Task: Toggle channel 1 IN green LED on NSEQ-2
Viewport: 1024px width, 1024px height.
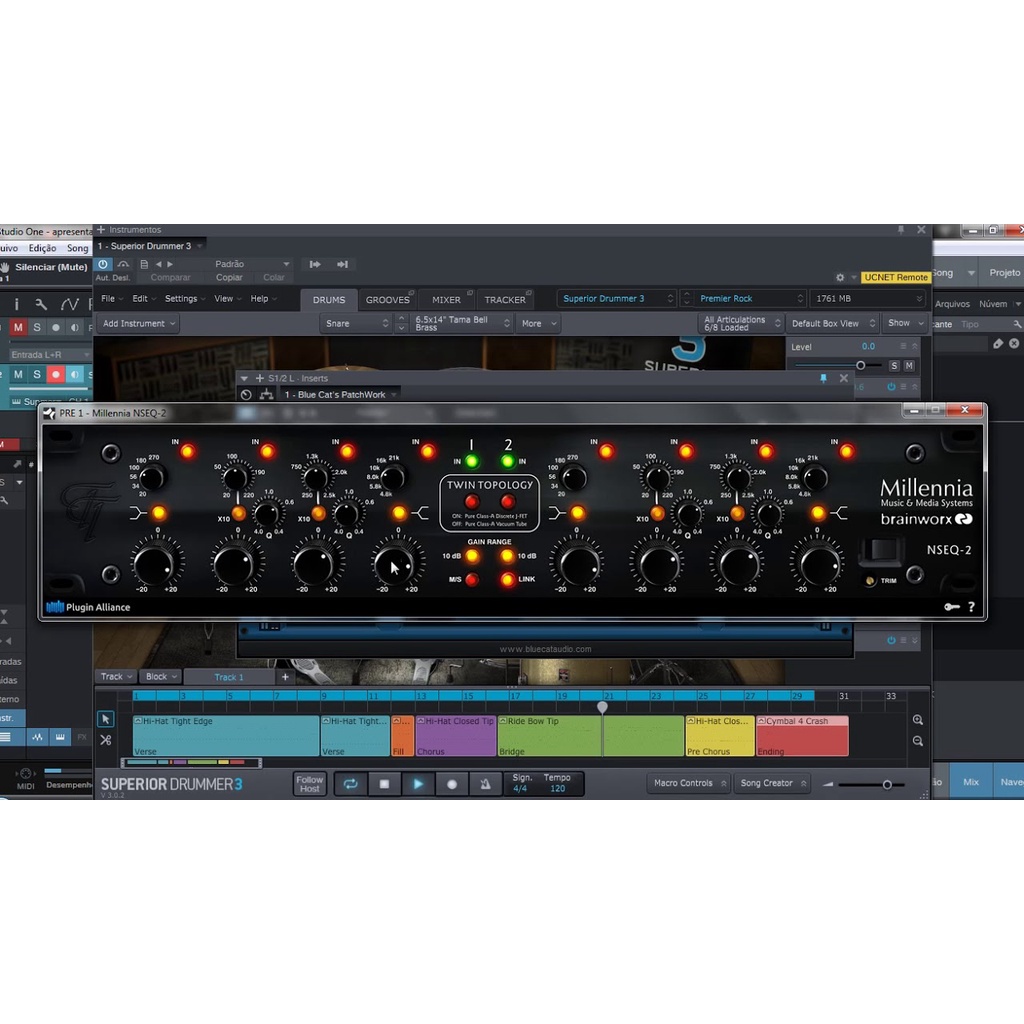Action: [472, 462]
